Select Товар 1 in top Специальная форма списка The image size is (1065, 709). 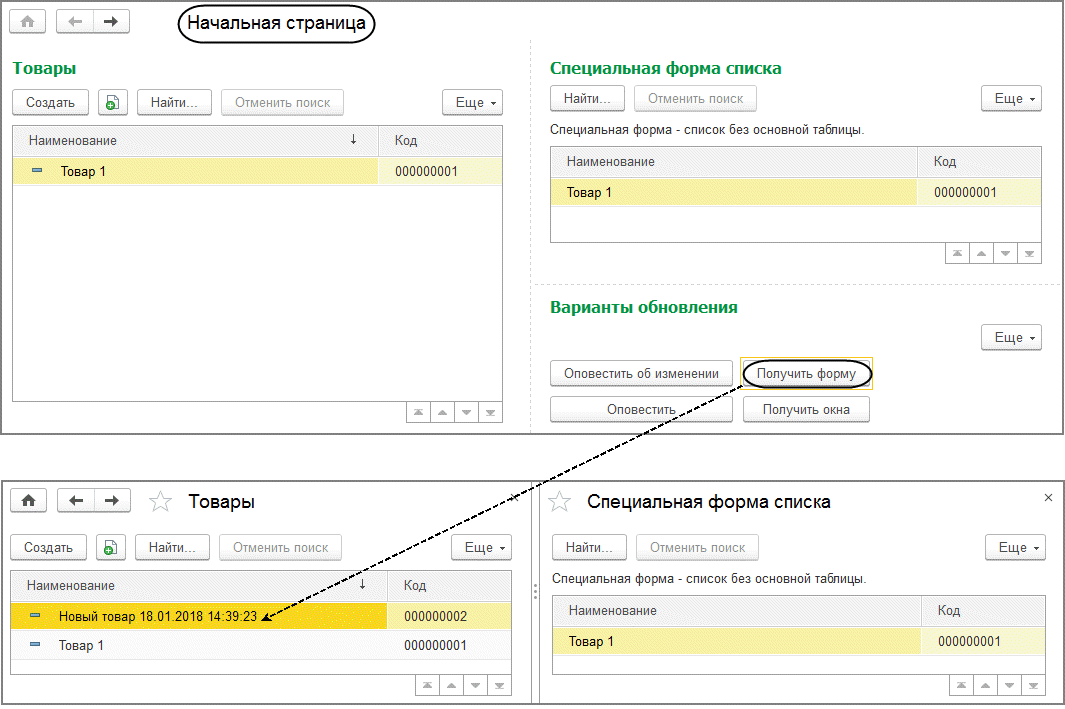click(795, 192)
